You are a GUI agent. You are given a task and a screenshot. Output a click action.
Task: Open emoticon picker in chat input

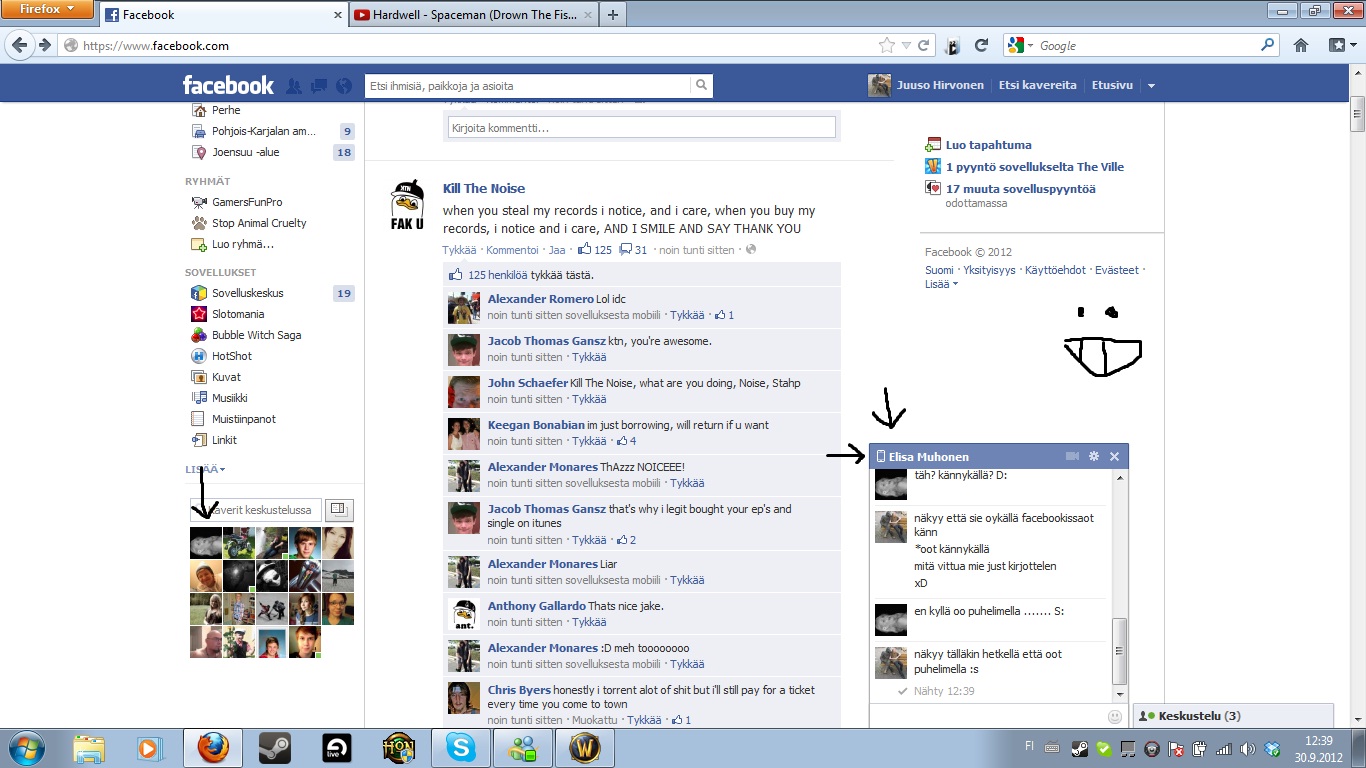click(1115, 716)
